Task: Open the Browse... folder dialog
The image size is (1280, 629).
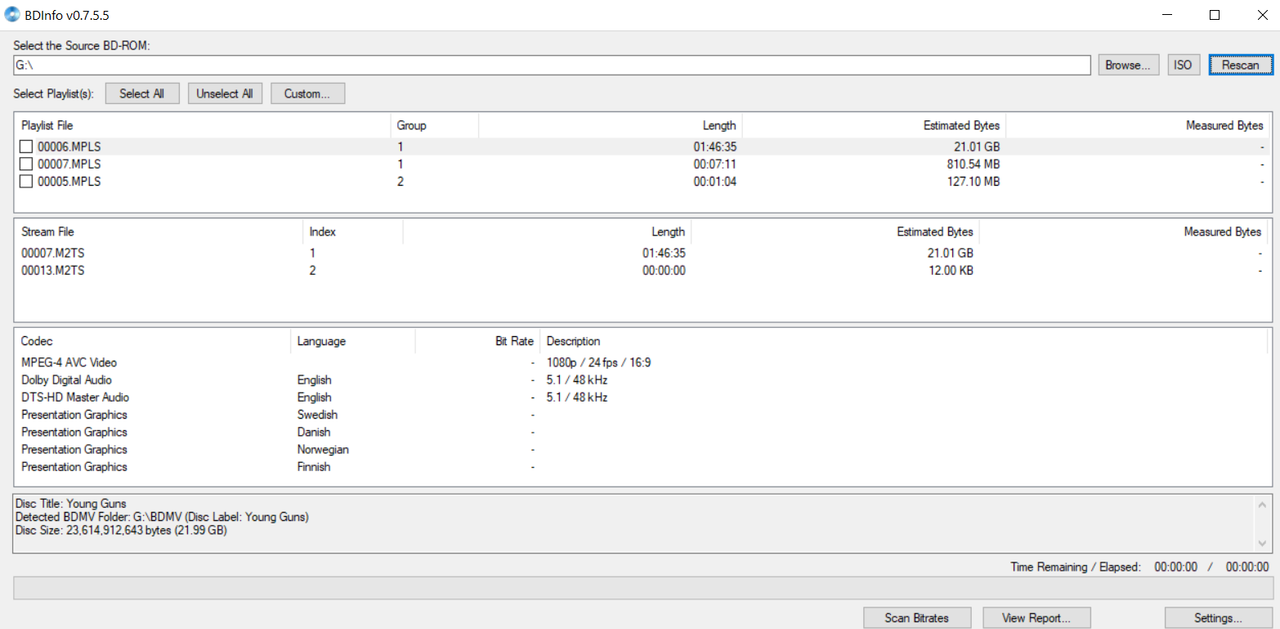Action: 1128,65
